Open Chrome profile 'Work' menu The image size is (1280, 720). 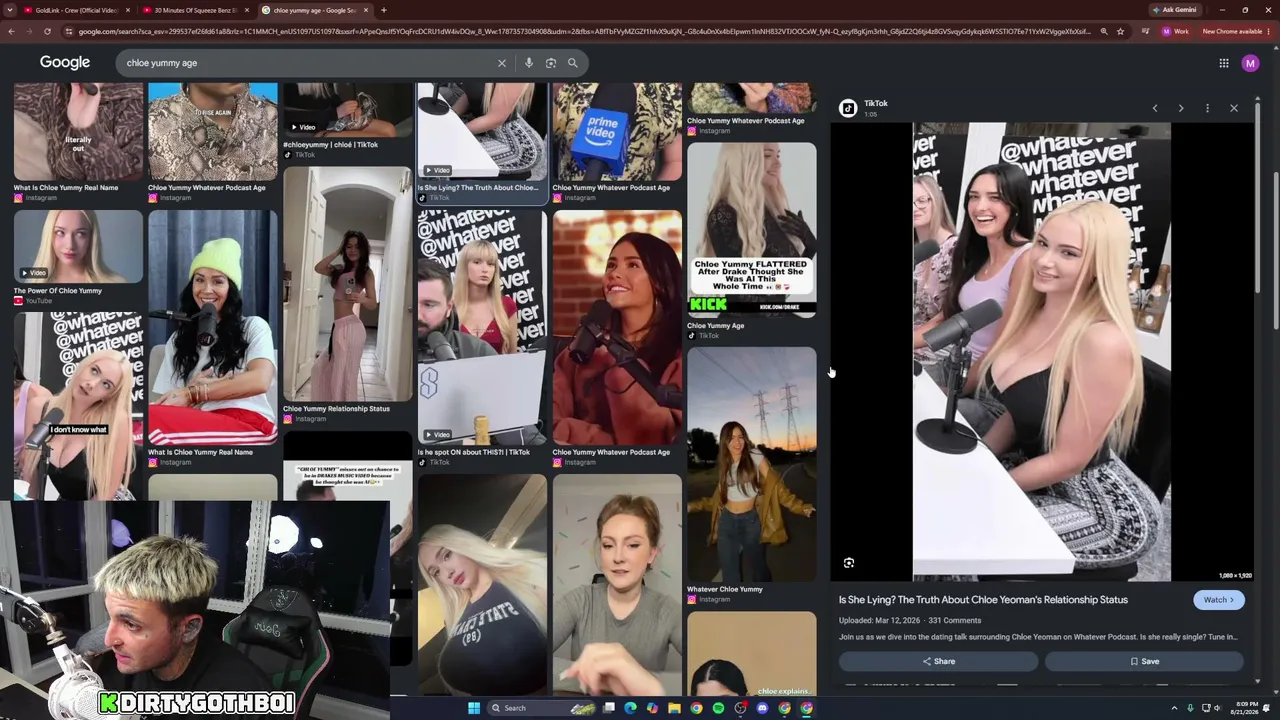(x=1175, y=31)
